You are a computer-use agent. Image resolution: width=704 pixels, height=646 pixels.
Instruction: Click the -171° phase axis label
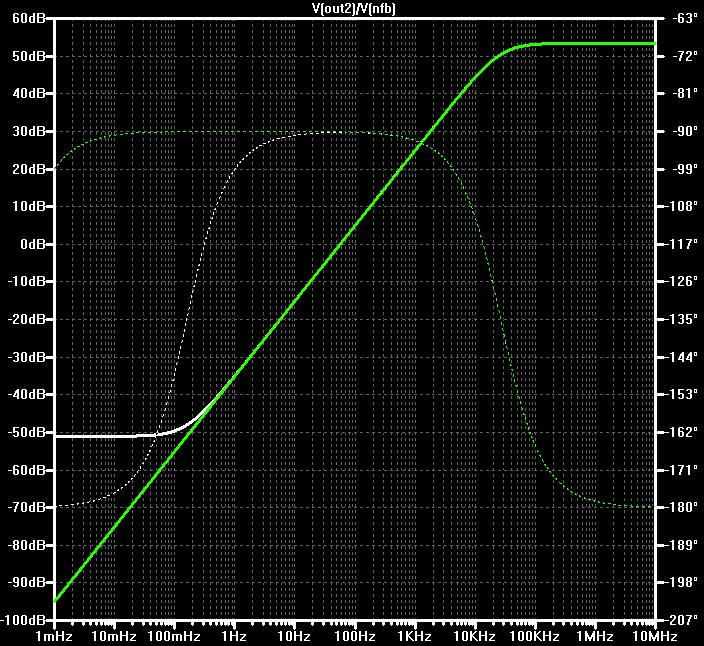coord(682,470)
